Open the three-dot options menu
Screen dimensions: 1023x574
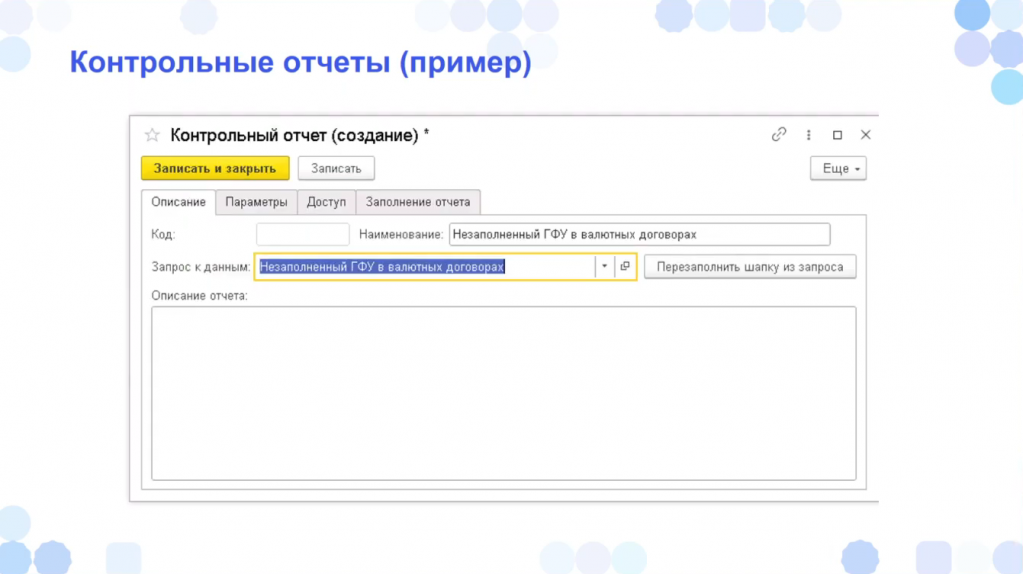point(808,135)
